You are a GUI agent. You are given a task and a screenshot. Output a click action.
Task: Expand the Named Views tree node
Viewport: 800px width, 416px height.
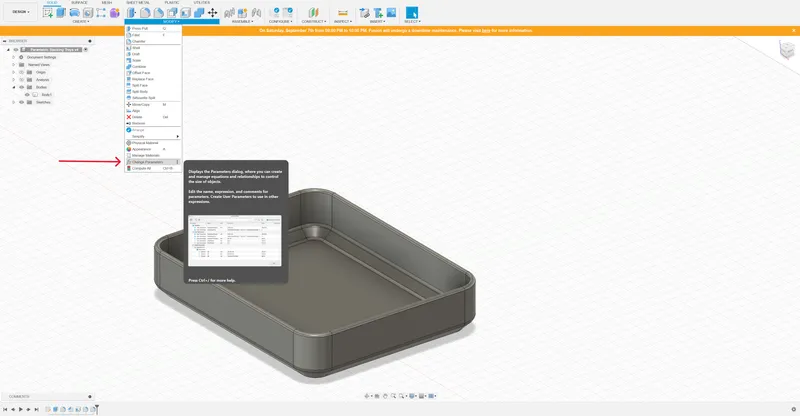click(x=14, y=65)
